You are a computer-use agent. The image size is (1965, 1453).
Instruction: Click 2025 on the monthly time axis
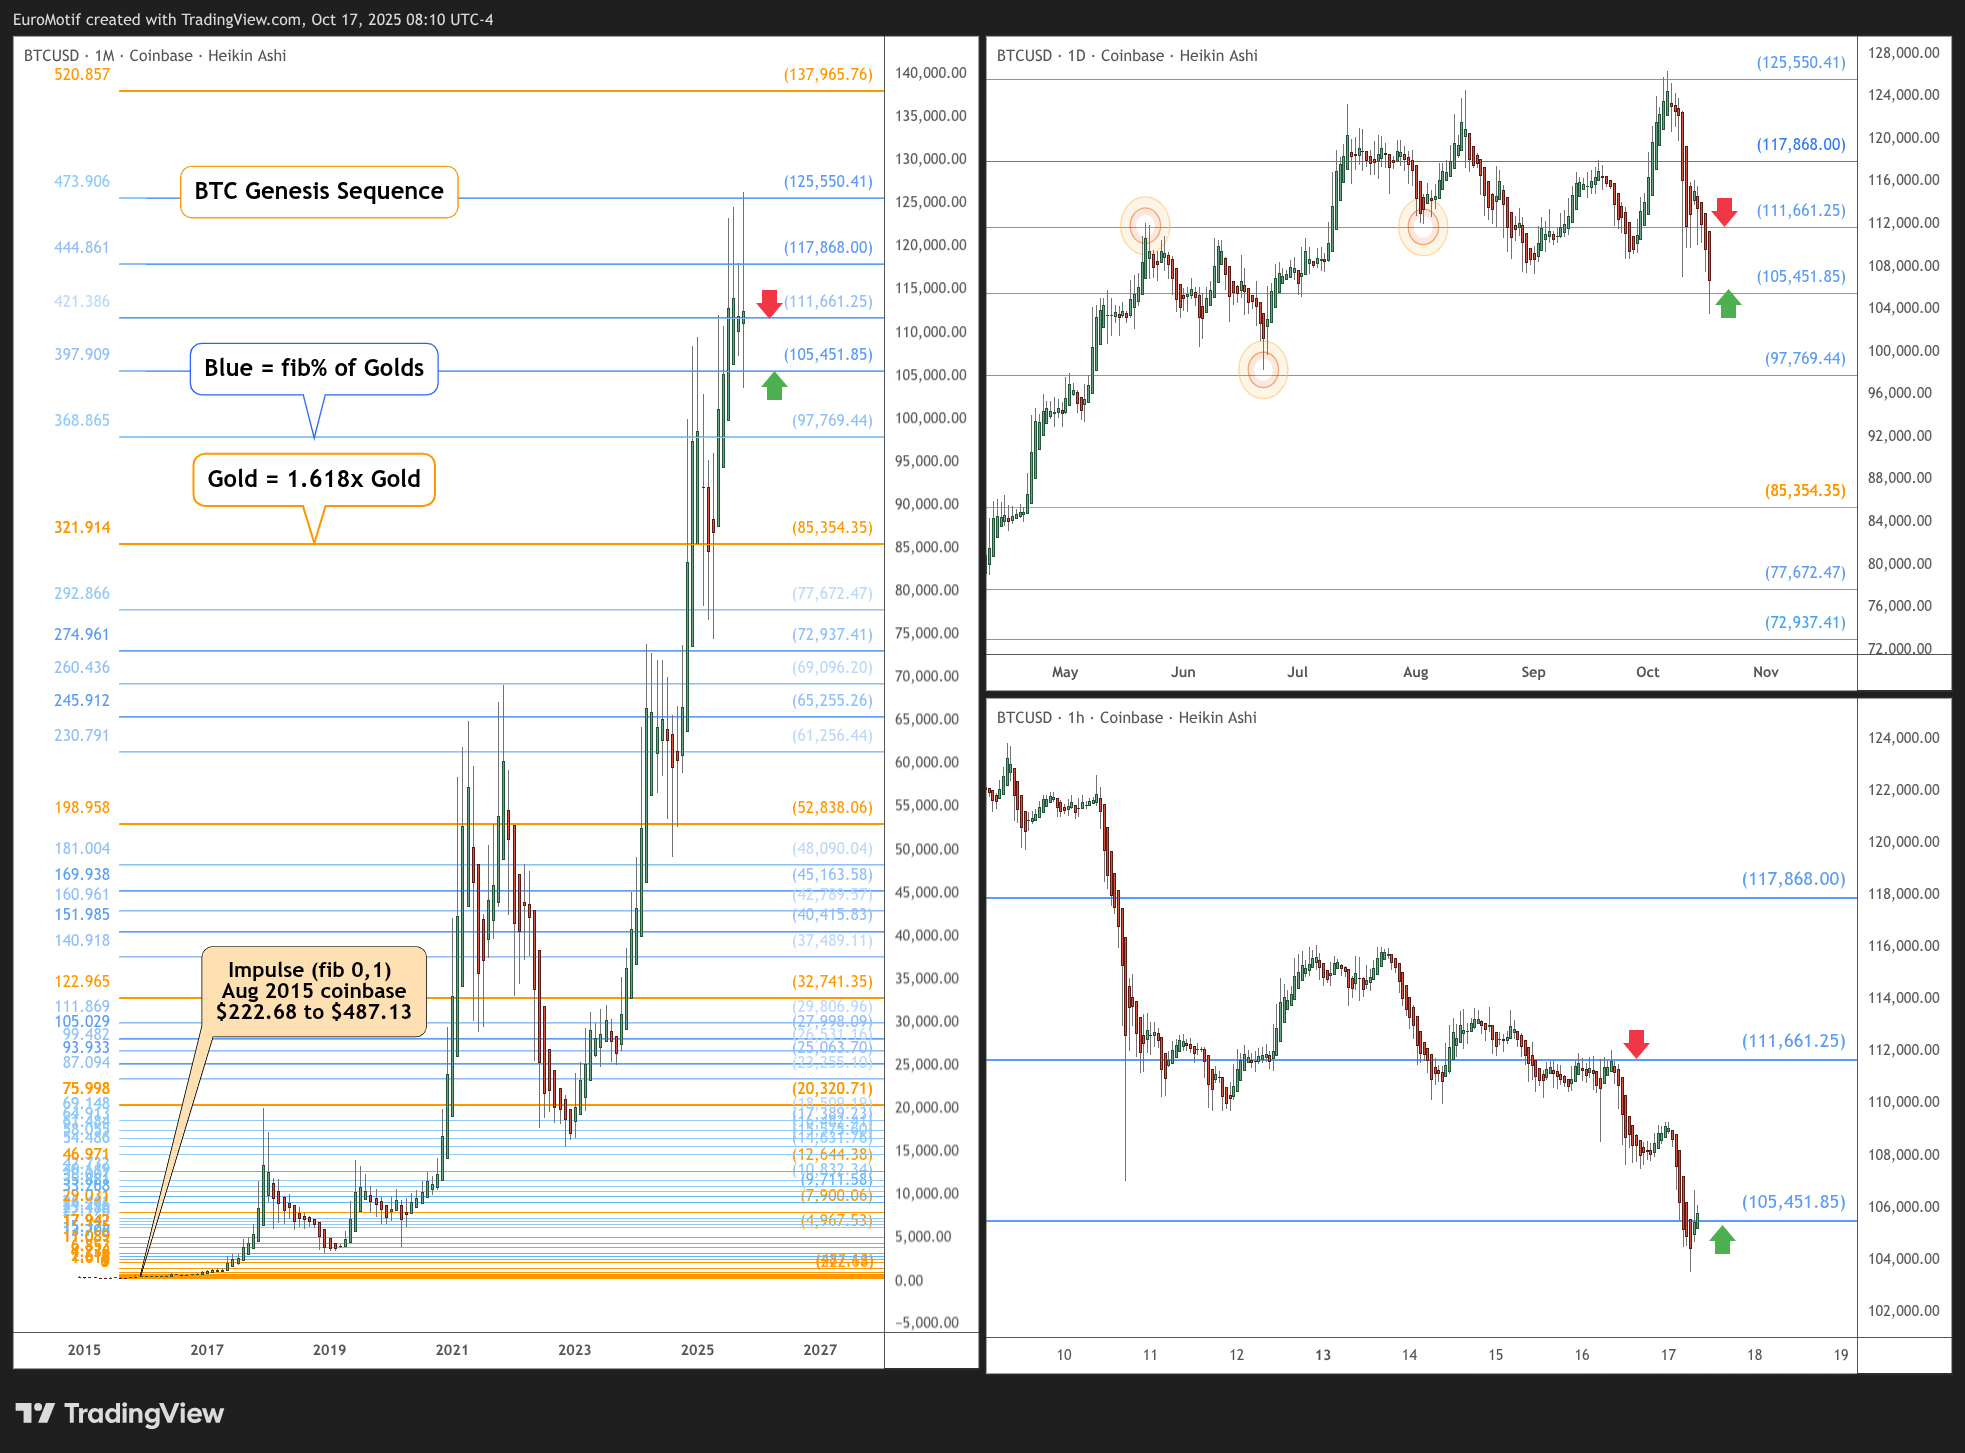tap(697, 1350)
